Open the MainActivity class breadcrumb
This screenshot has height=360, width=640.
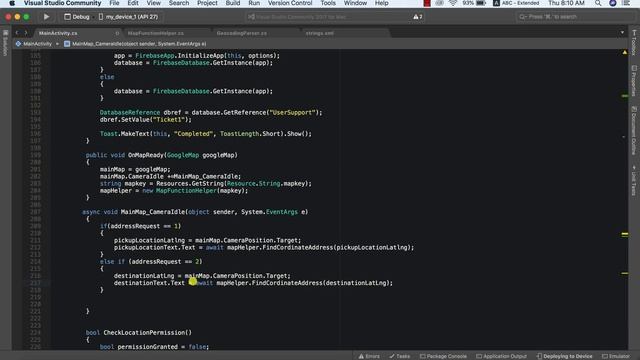point(34,44)
